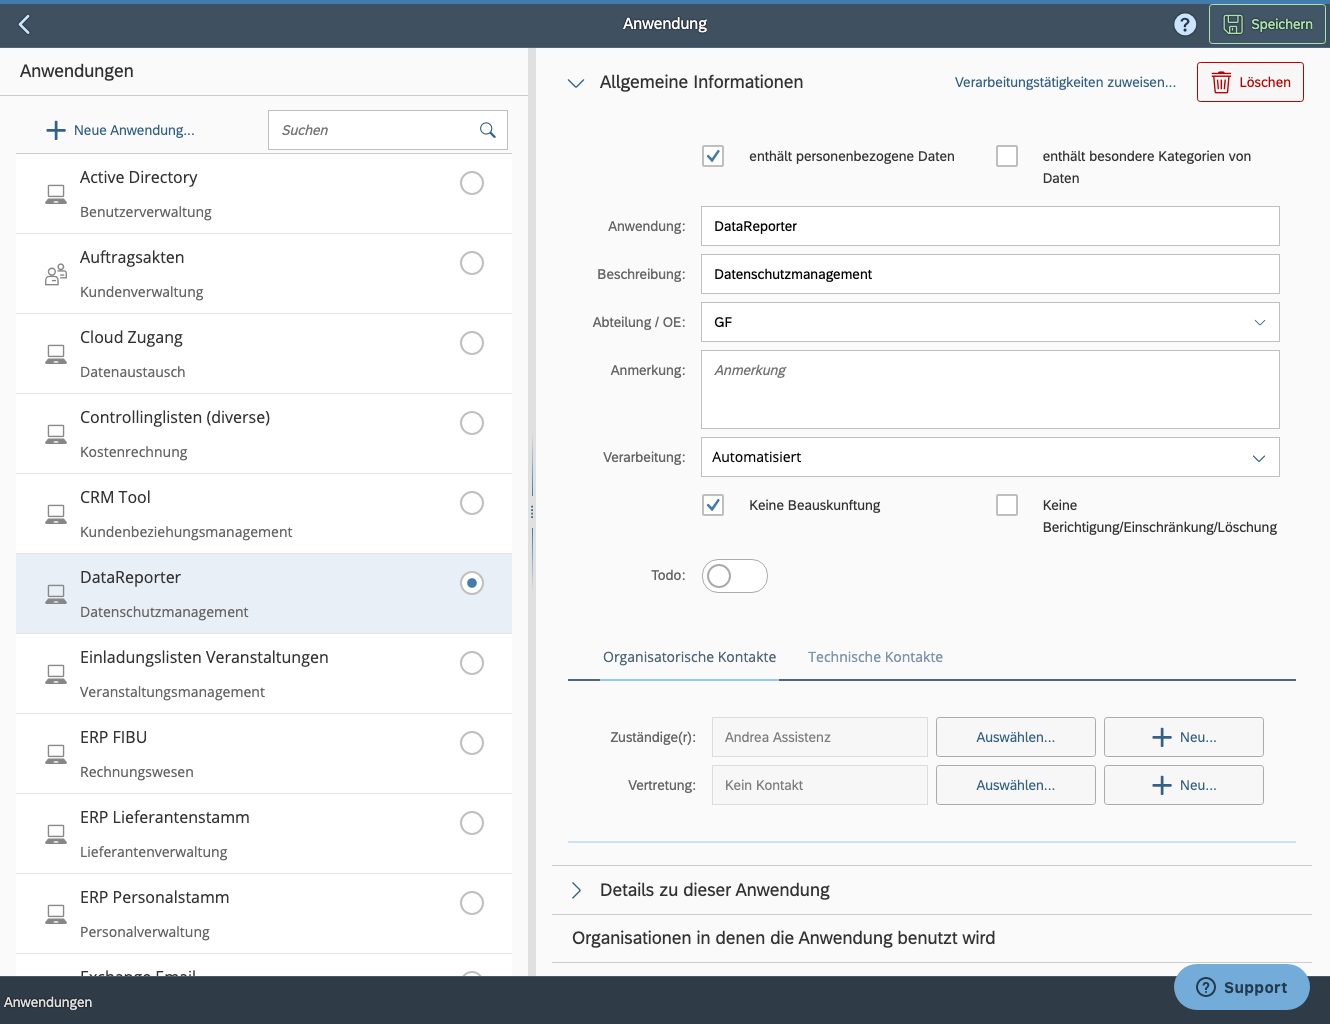Enable besondere Kategorien von Daten checkbox
Screen dimensions: 1330x1024
[x=1007, y=156]
